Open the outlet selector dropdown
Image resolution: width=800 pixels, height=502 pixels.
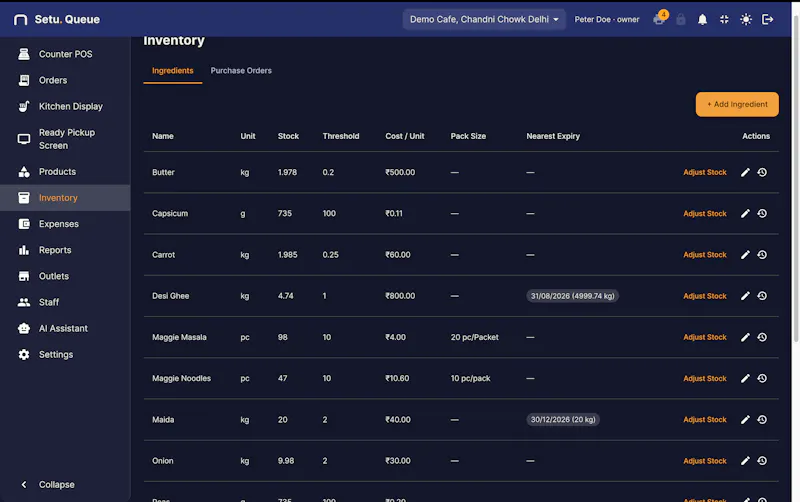tap(484, 19)
